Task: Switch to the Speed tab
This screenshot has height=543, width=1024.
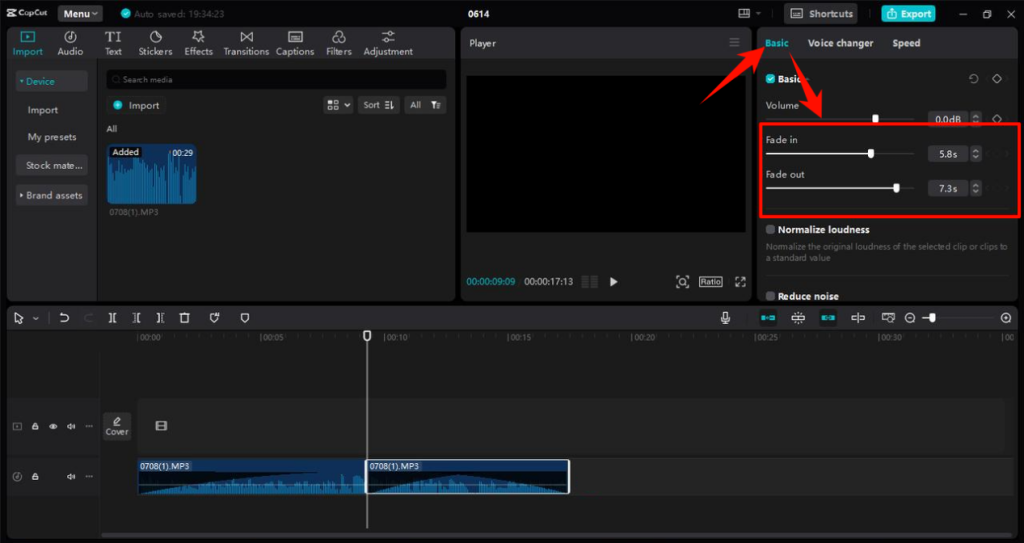Action: point(906,43)
